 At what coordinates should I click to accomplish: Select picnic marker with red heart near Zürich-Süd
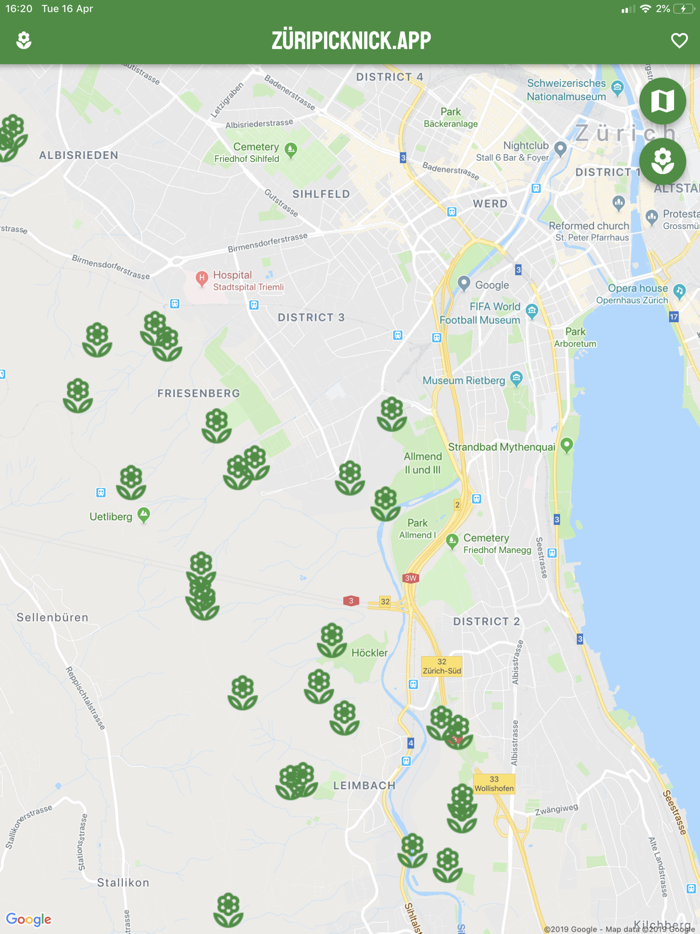point(458,733)
